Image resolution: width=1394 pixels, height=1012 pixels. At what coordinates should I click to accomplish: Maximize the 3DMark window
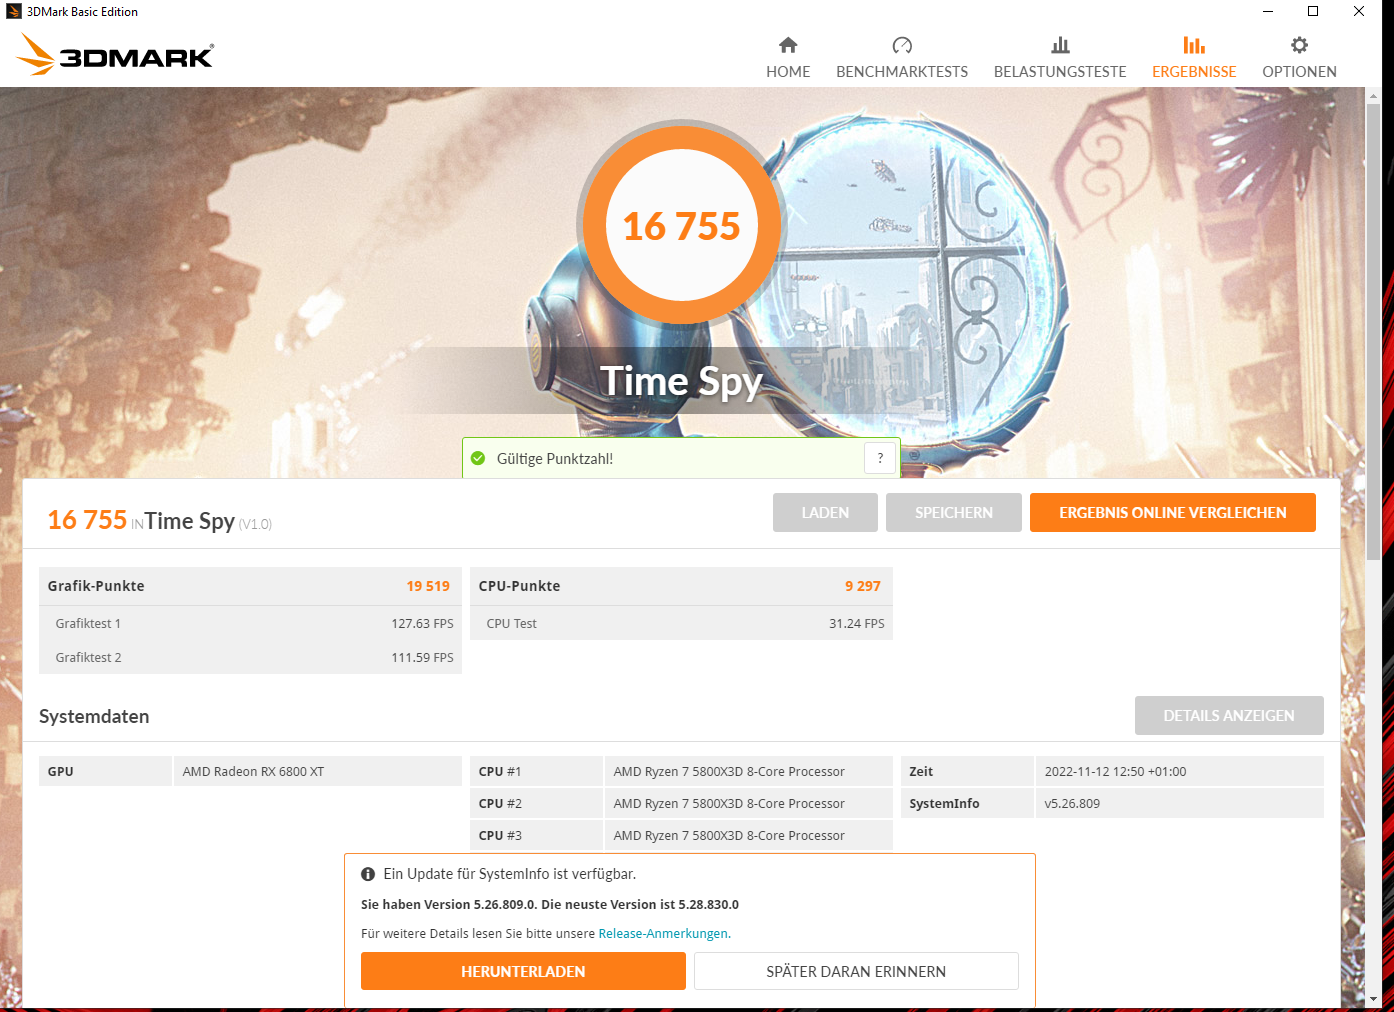tap(1313, 12)
